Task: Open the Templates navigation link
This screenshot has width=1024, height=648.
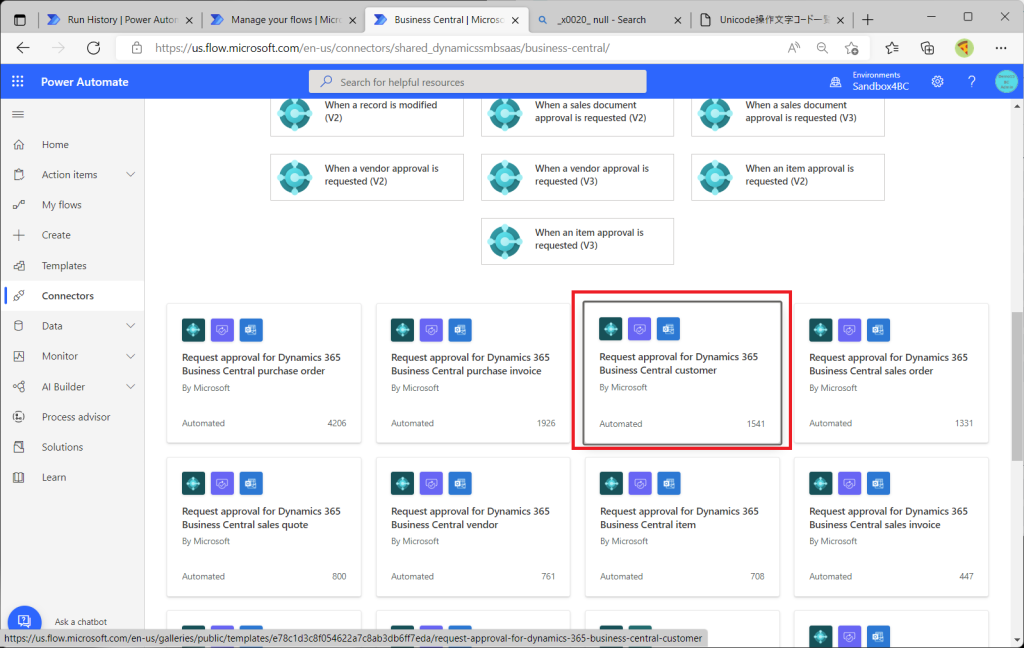Action: (64, 265)
